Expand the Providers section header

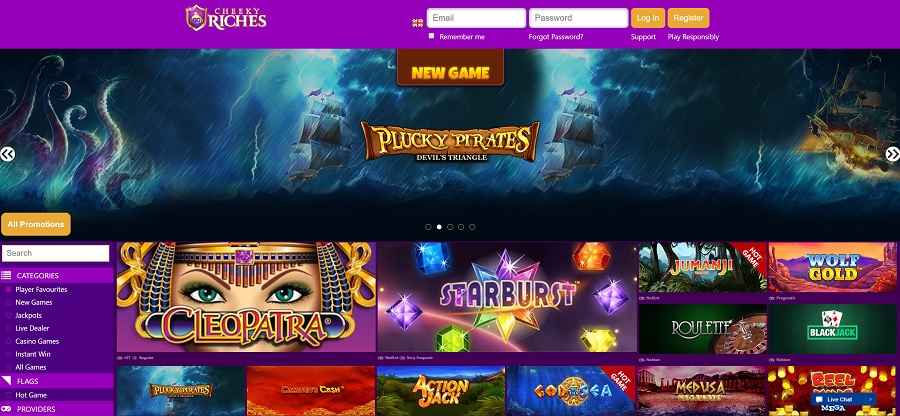click(x=57, y=409)
